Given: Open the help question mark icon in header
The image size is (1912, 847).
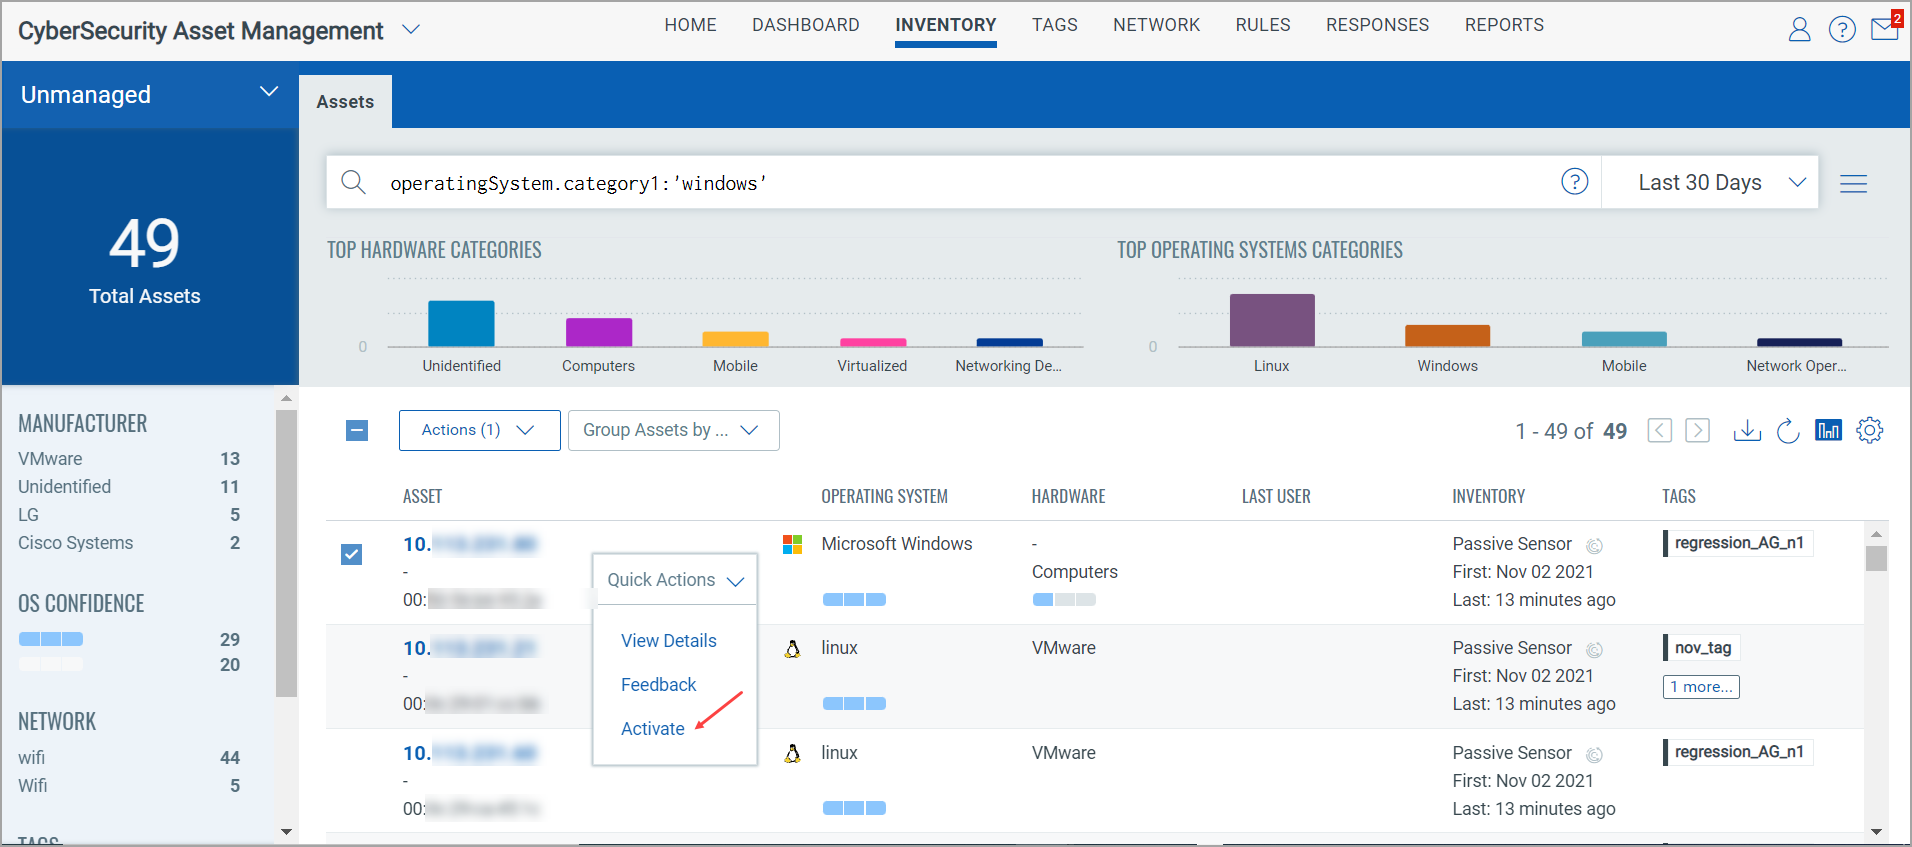Looking at the screenshot, I should tap(1842, 30).
